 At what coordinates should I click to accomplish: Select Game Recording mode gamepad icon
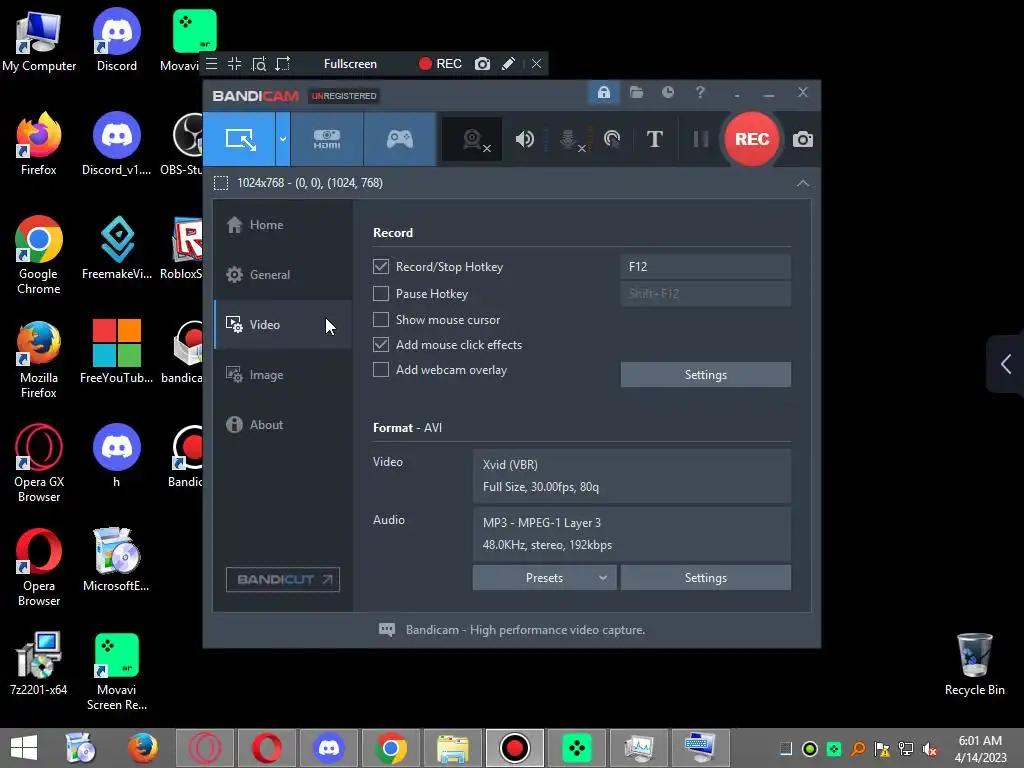click(x=400, y=139)
